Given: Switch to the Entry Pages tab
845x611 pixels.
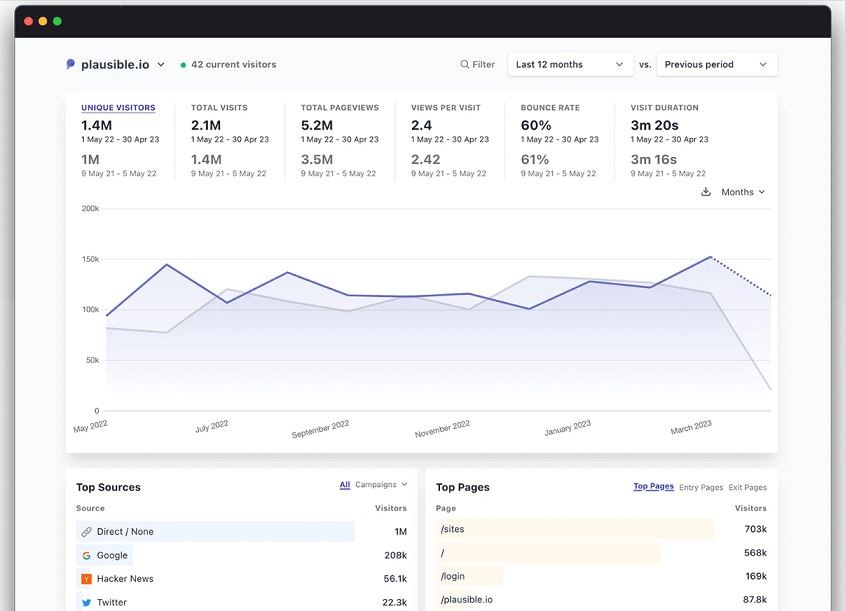Looking at the screenshot, I should (x=701, y=487).
